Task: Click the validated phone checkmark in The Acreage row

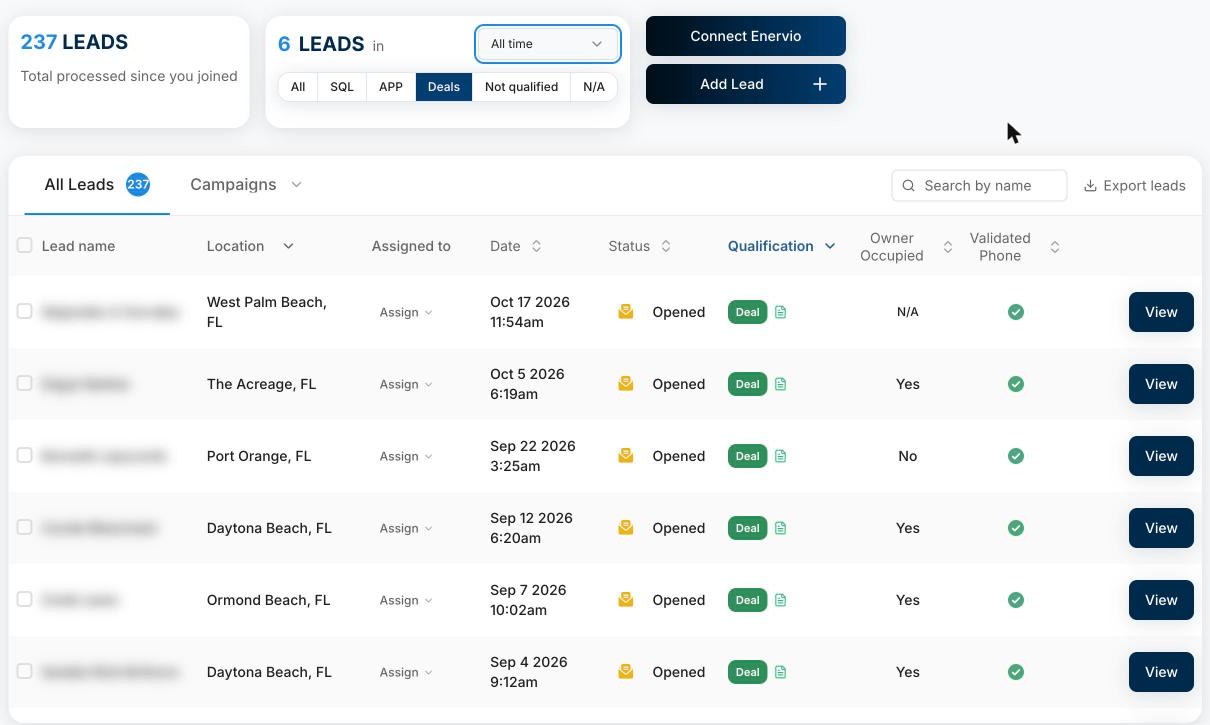Action: point(1016,384)
